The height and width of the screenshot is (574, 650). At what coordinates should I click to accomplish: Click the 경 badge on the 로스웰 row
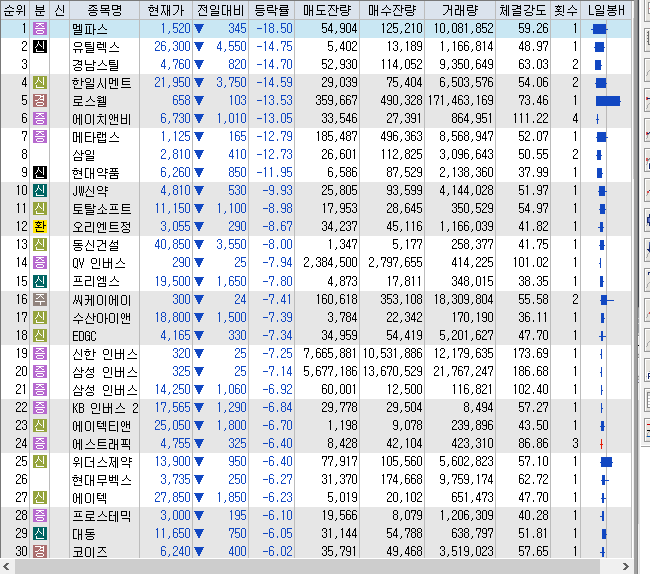click(40, 101)
